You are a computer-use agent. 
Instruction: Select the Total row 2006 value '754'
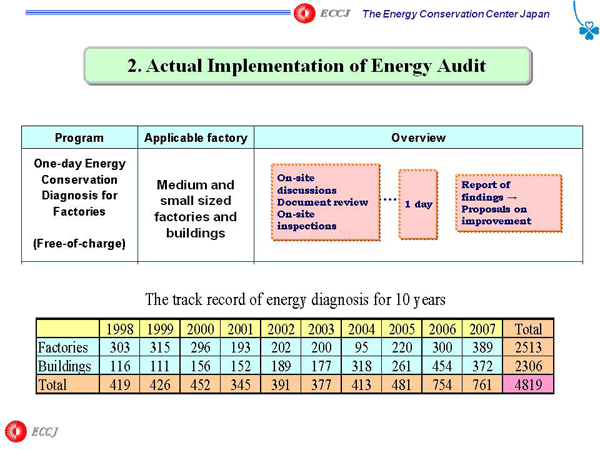[442, 384]
